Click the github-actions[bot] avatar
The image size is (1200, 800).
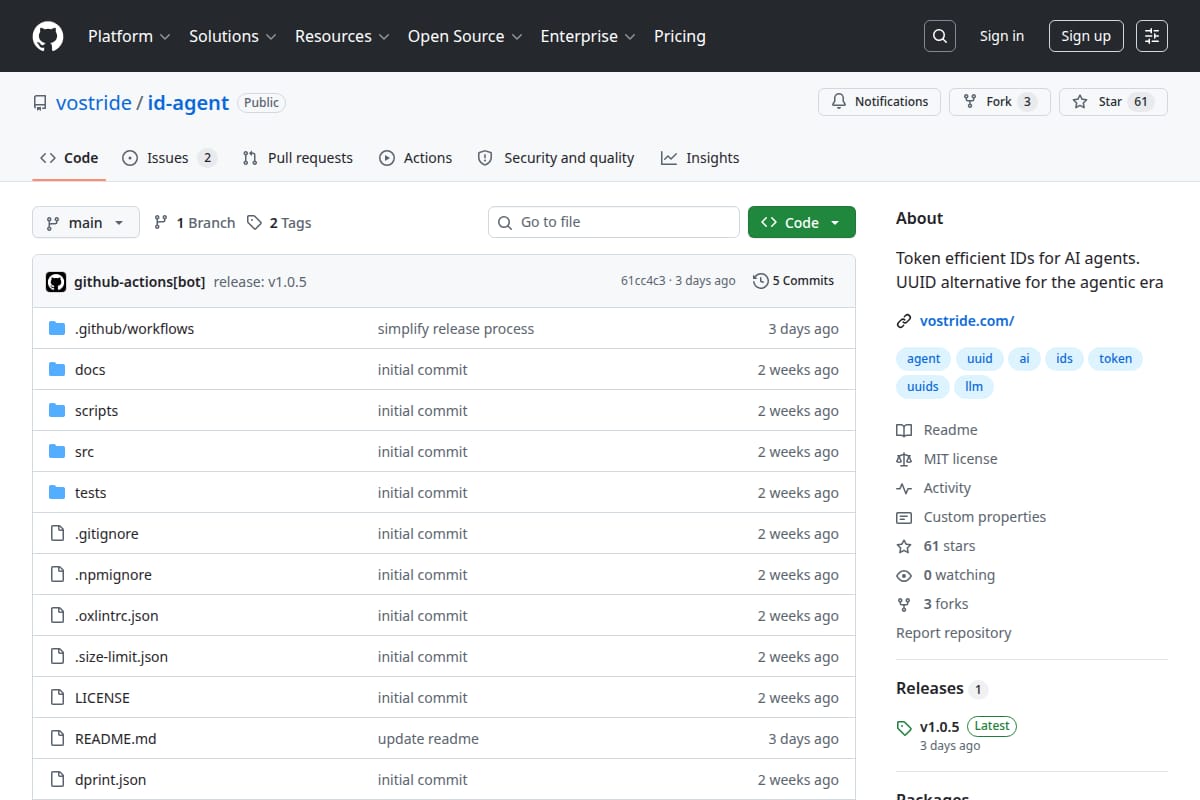(56, 282)
